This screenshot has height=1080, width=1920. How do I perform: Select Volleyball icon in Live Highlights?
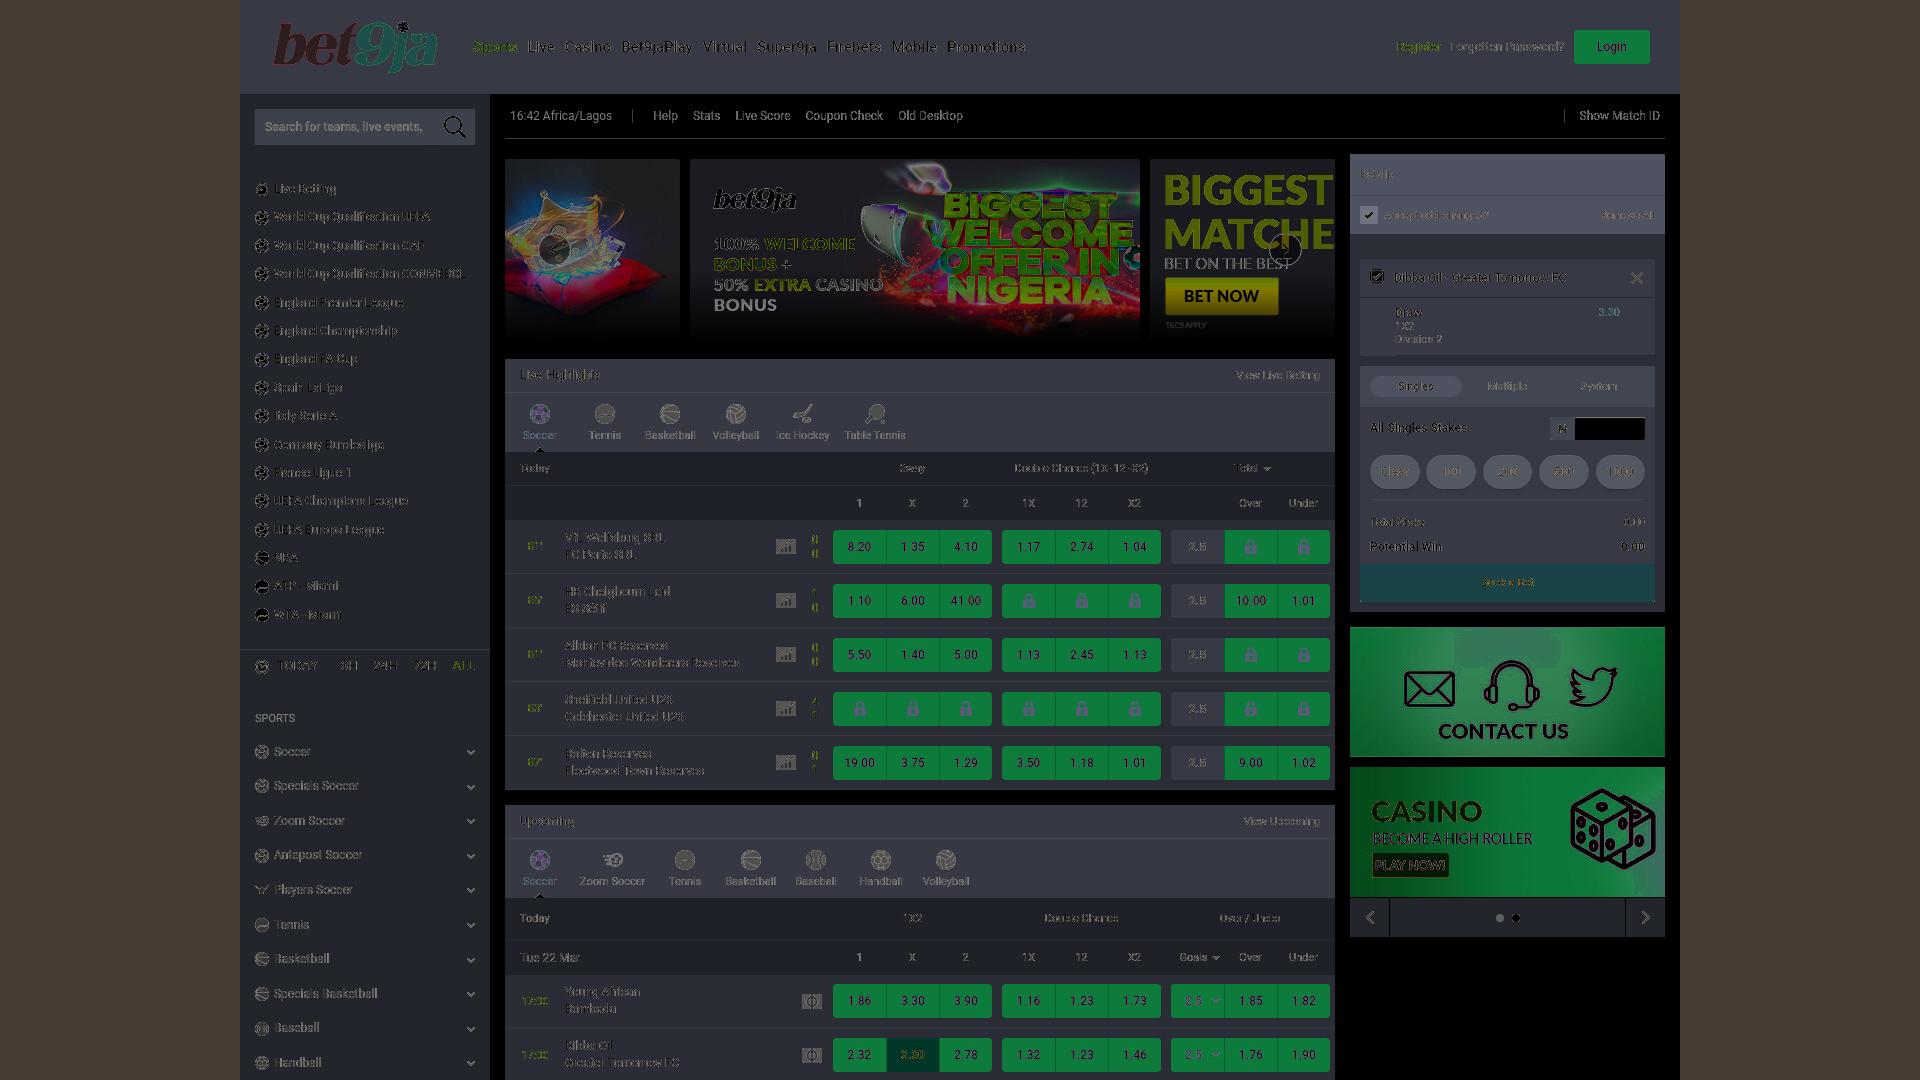(736, 414)
